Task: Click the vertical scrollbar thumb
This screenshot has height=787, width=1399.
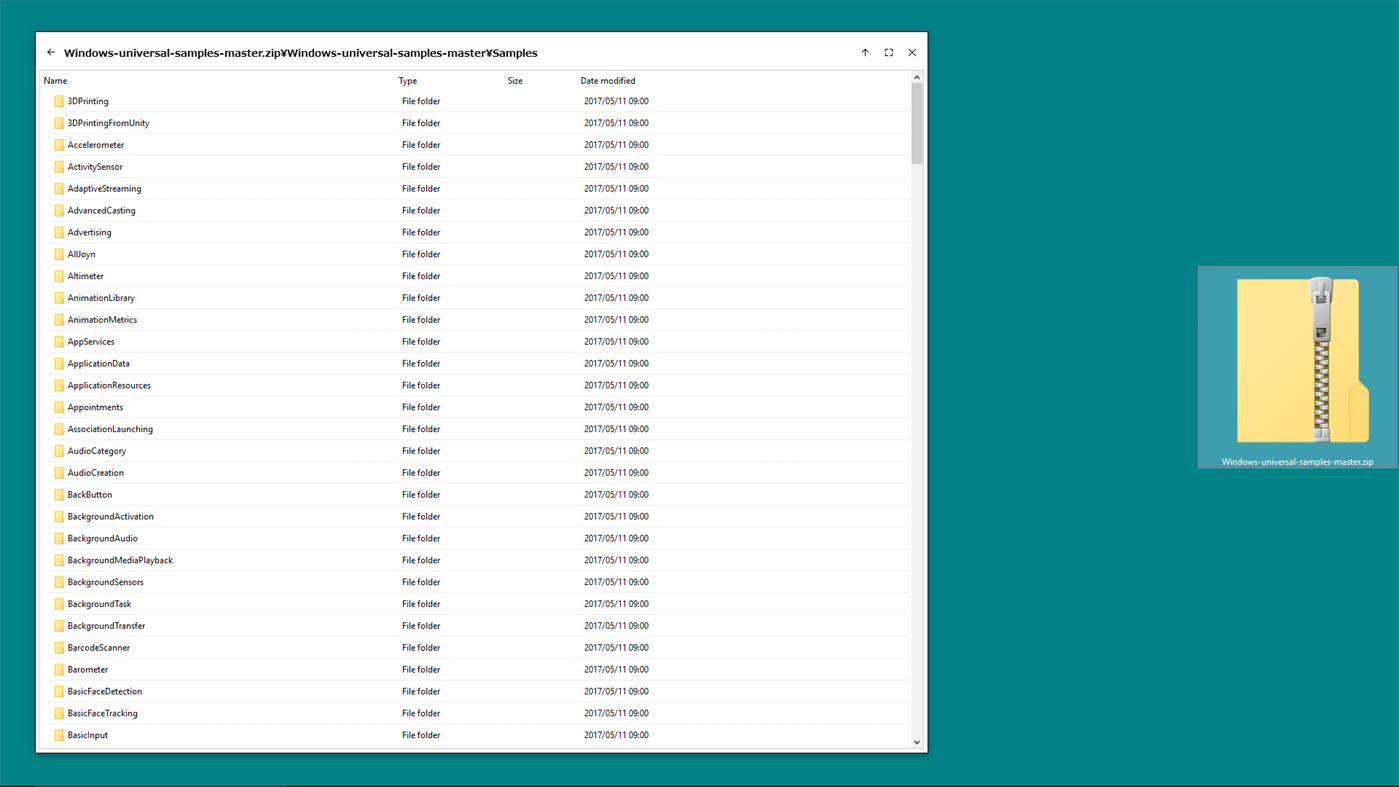Action: pos(917,124)
